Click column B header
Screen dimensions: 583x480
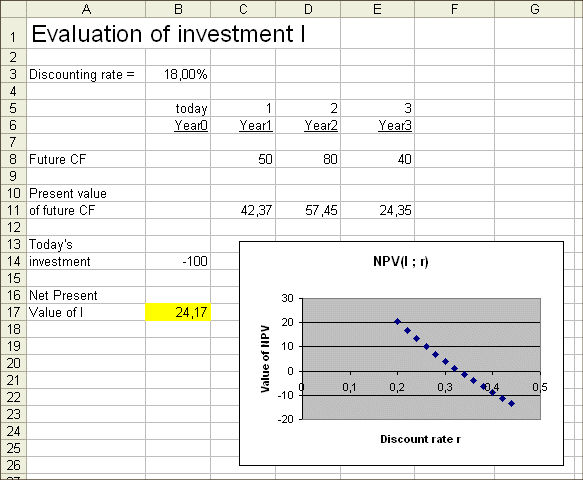coord(178,9)
